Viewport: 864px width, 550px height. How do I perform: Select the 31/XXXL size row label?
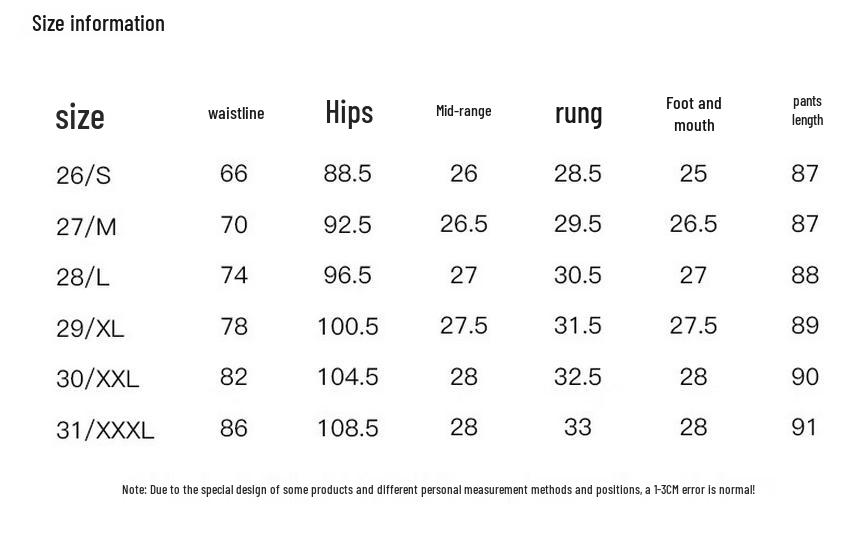(x=105, y=430)
